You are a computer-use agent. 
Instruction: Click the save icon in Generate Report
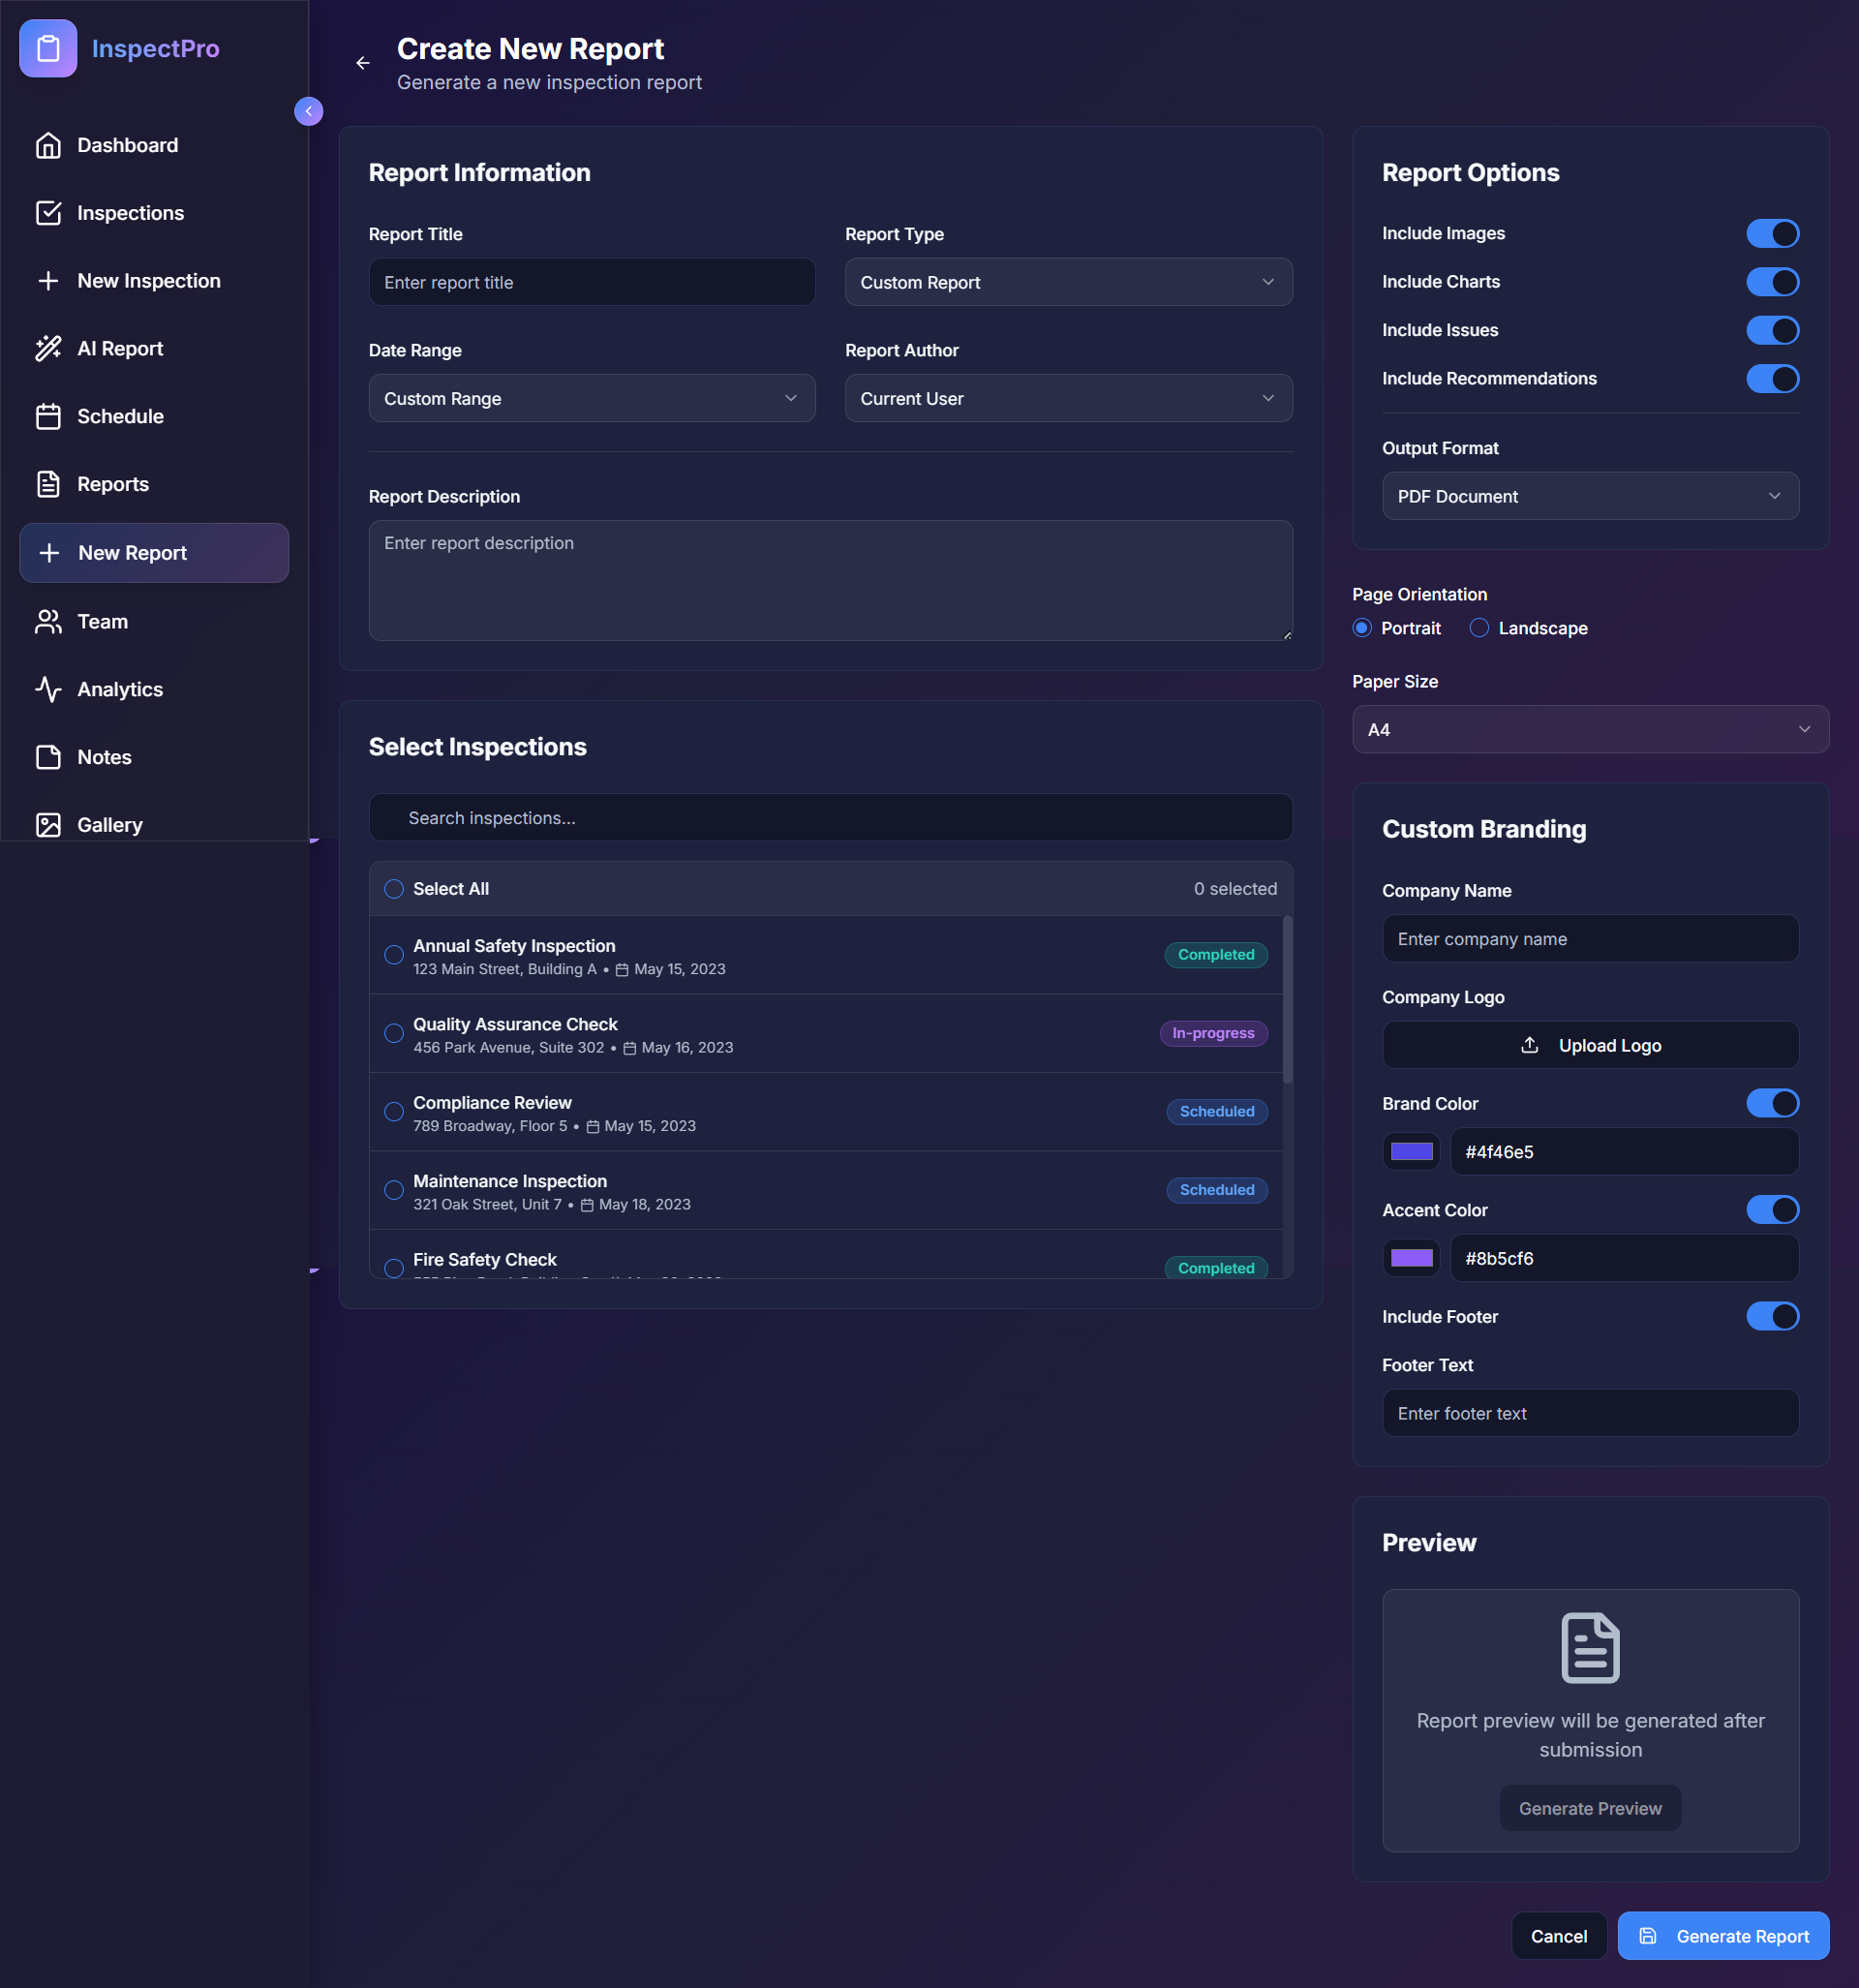click(1648, 1936)
